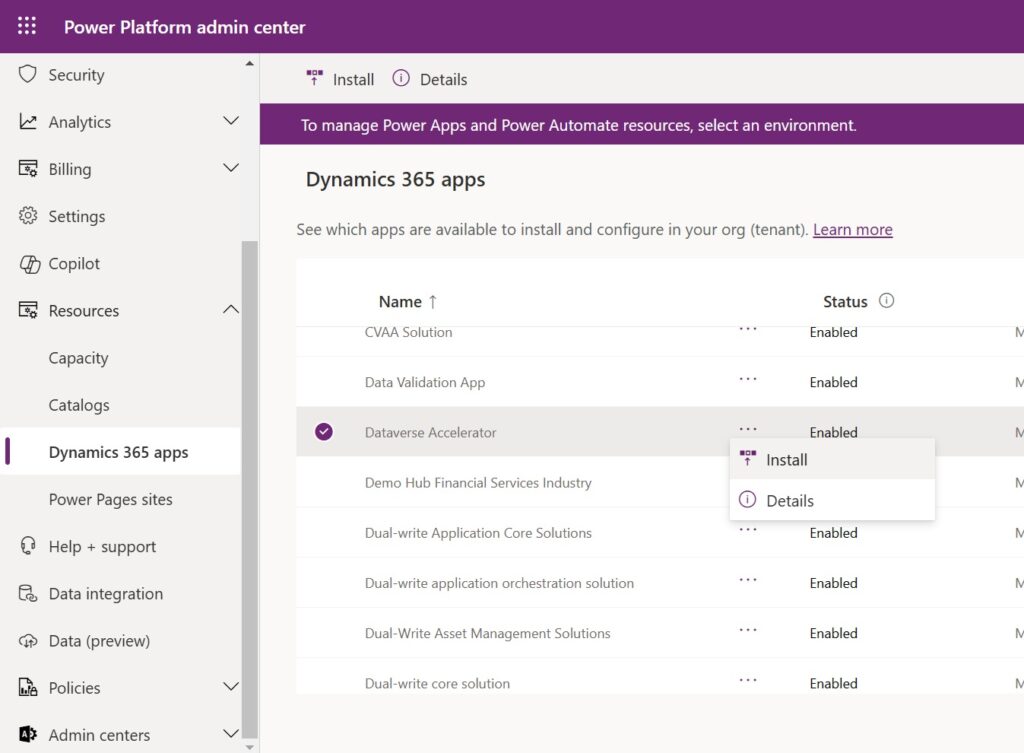Open Data (preview) in sidebar

[99, 641]
